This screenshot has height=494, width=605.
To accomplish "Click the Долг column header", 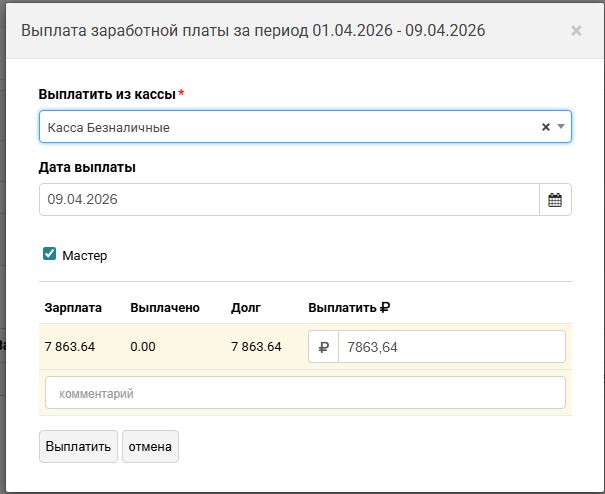I will (x=245, y=308).
